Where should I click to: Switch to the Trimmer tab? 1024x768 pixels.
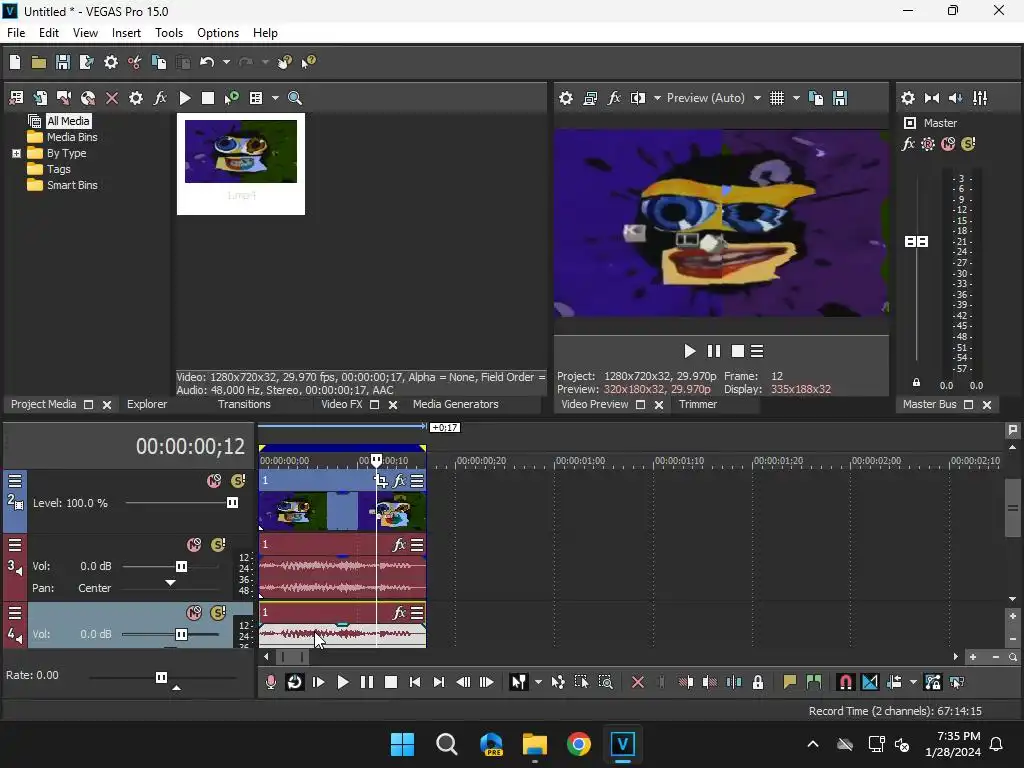697,404
